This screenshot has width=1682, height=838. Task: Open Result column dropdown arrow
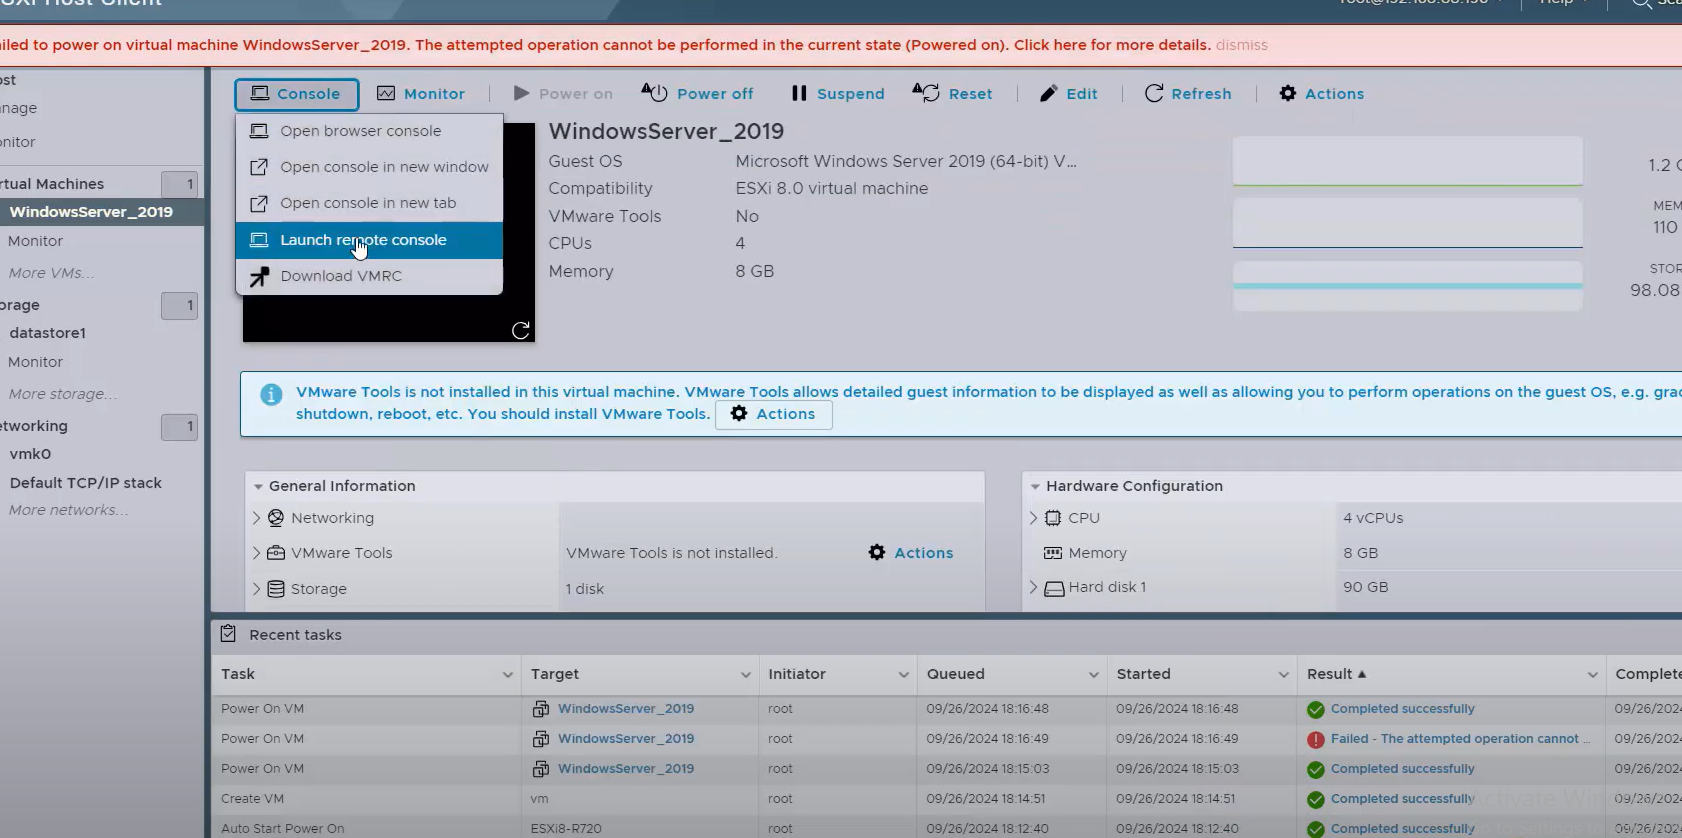[1593, 675]
